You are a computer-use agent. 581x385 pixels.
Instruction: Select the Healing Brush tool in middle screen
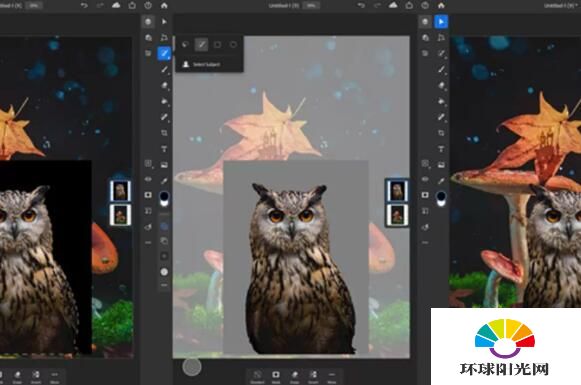(x=164, y=117)
